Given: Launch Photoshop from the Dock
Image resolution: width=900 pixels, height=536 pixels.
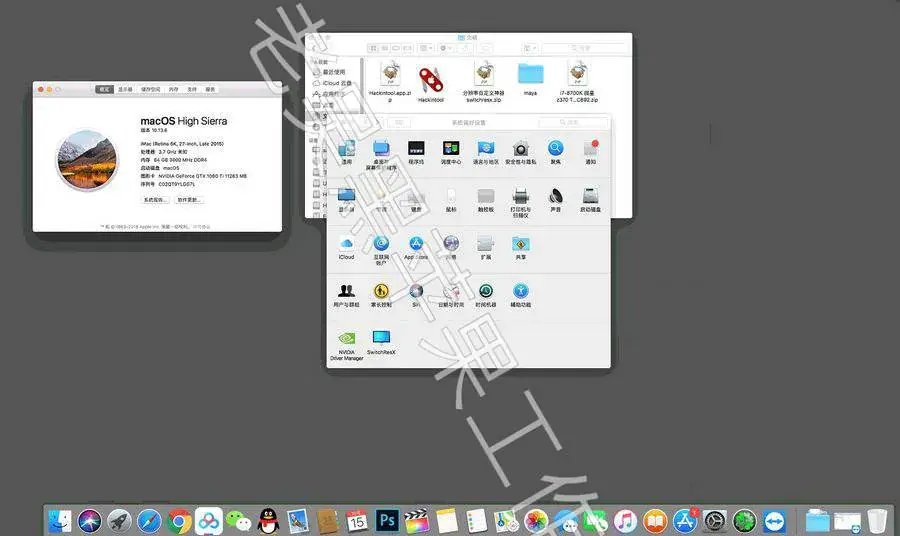Looking at the screenshot, I should click(387, 521).
